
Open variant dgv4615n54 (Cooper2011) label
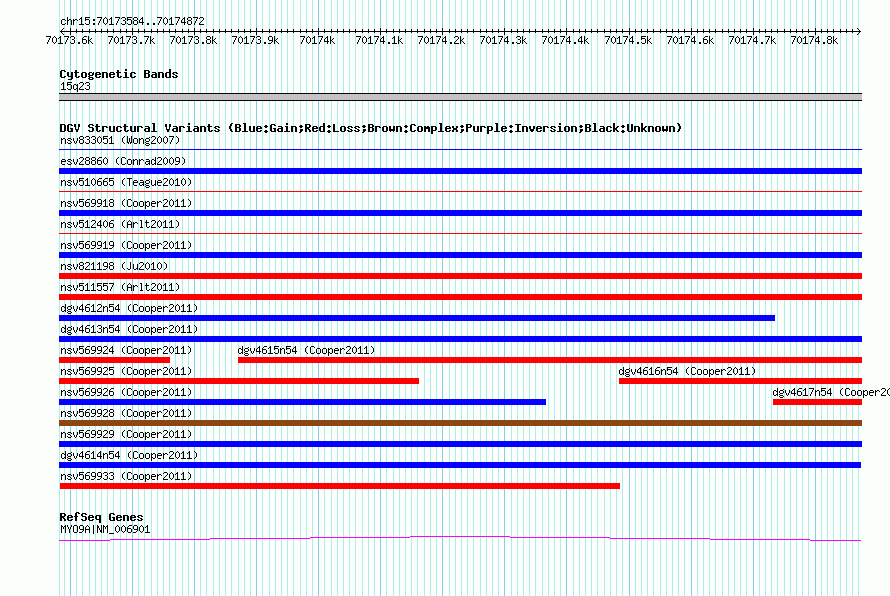pyautogui.click(x=306, y=350)
